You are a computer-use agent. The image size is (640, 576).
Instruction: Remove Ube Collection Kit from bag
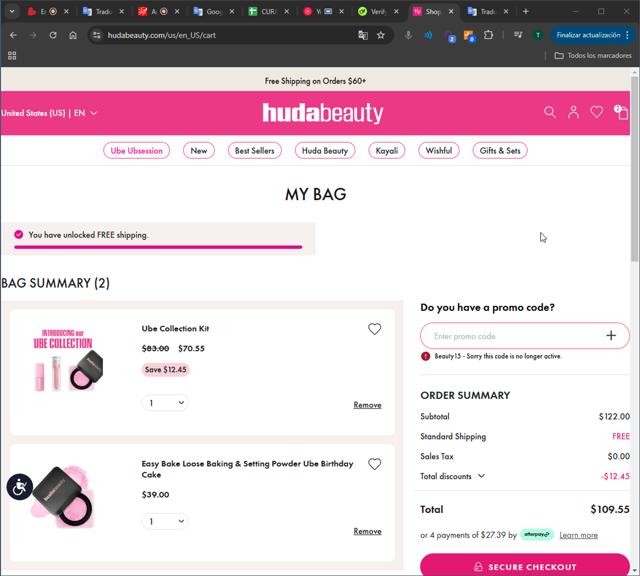[367, 405]
